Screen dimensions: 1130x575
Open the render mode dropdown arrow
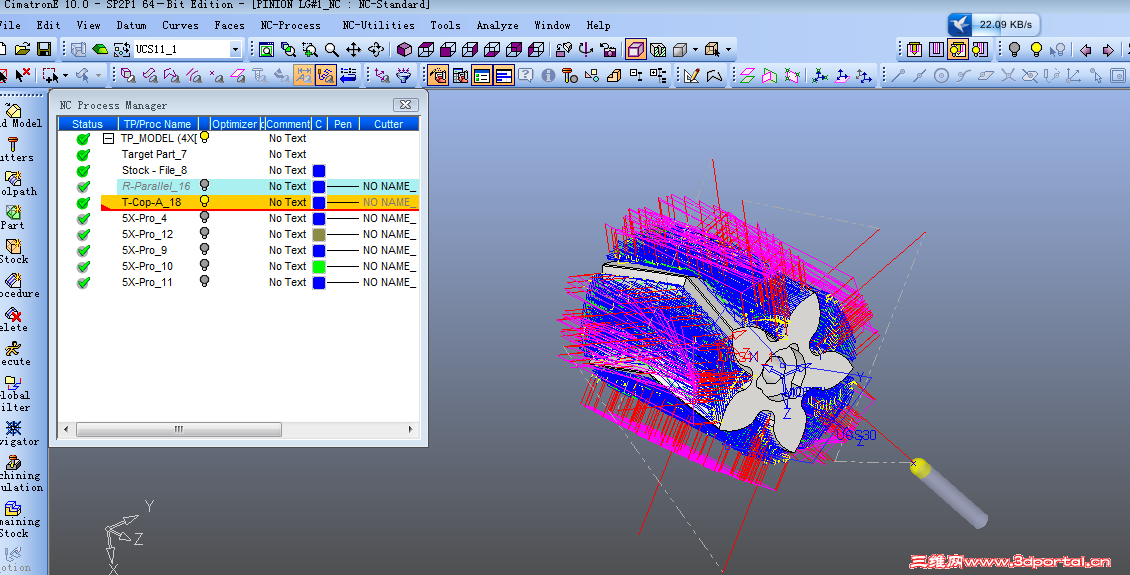pos(695,50)
